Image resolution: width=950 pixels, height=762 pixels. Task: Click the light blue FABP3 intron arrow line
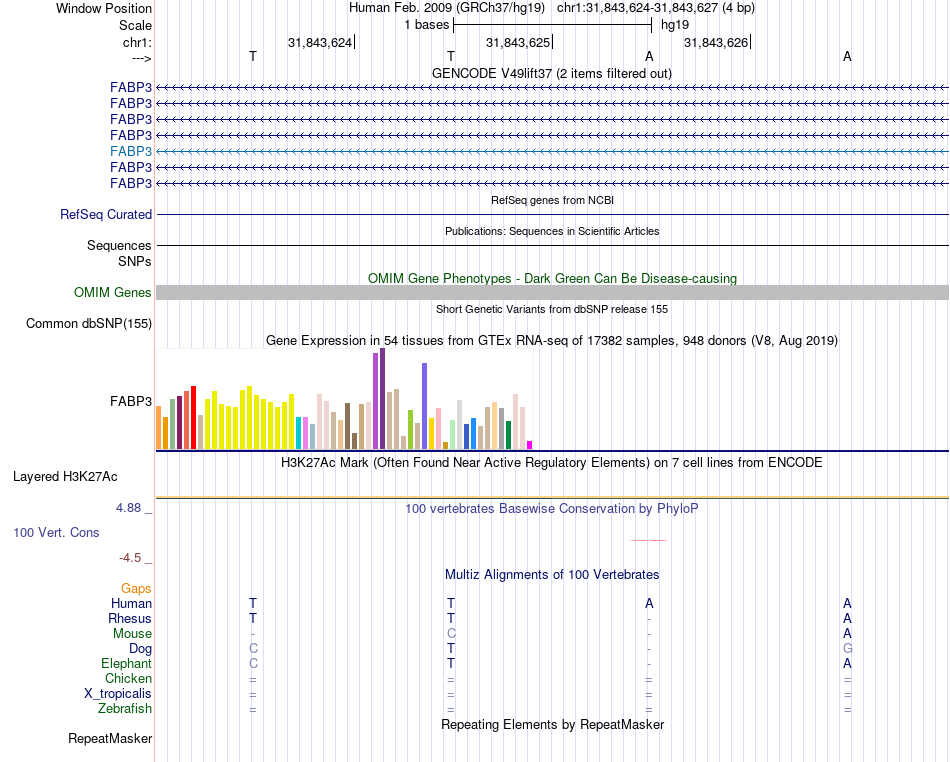552,151
